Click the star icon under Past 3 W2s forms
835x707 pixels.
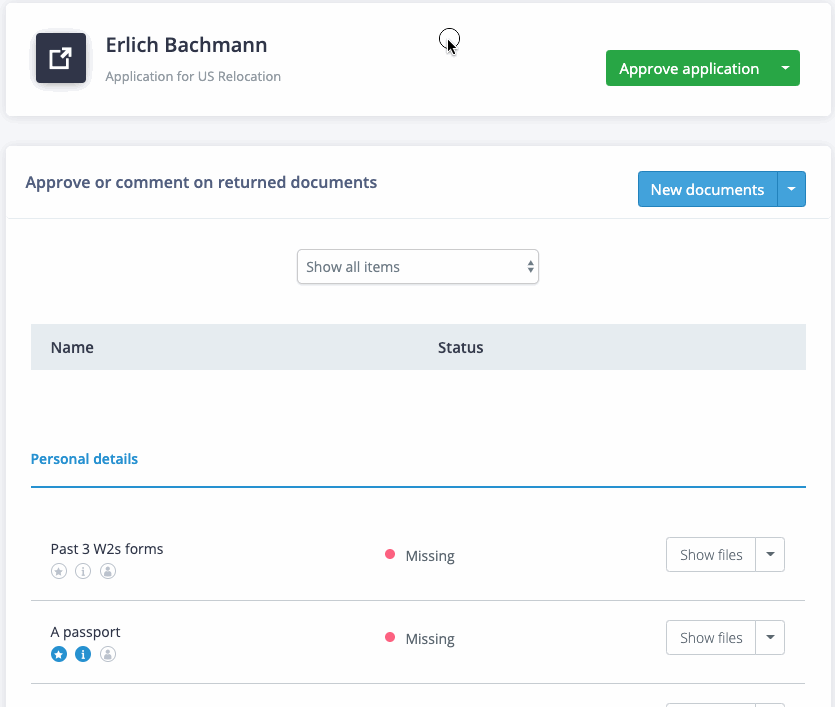[59, 571]
